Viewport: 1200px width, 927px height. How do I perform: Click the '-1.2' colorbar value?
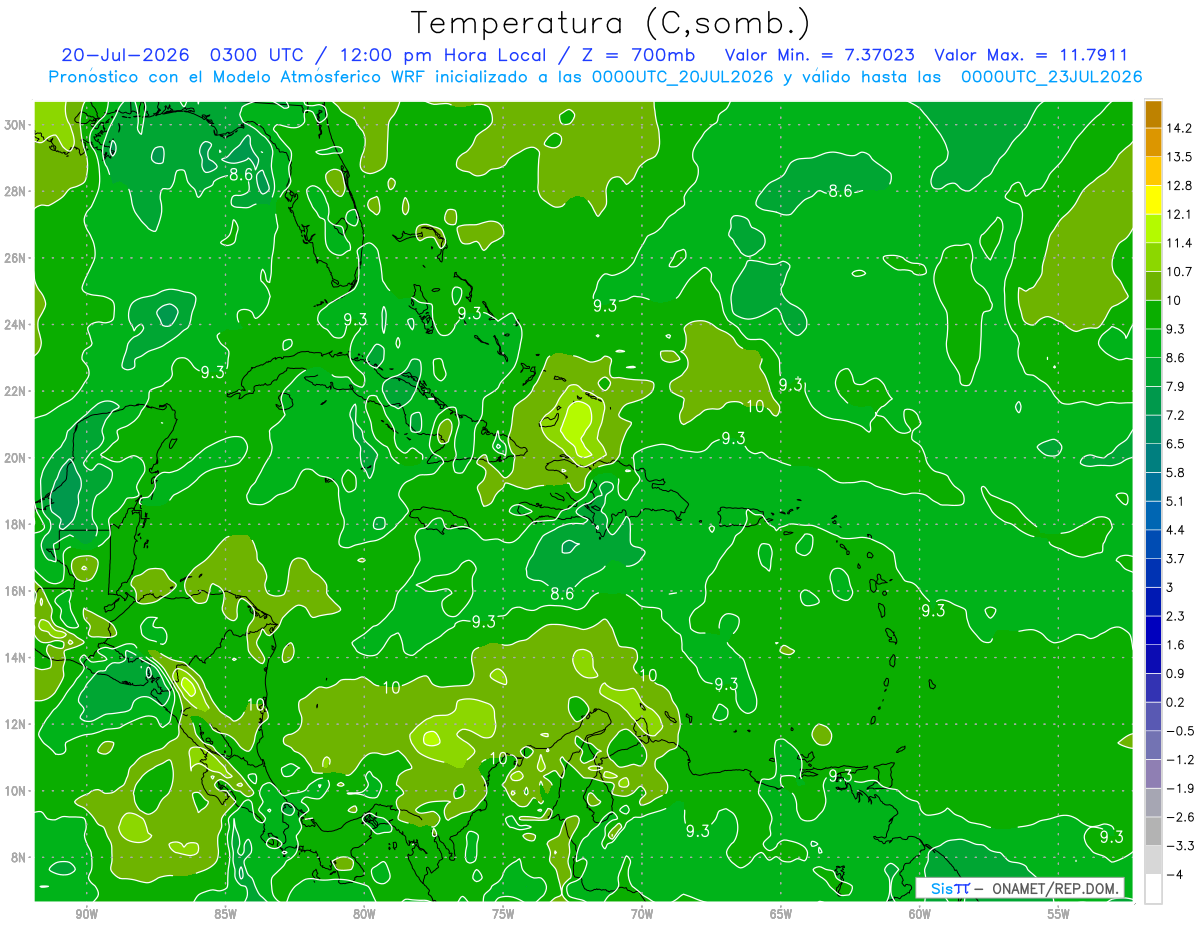[1179, 760]
